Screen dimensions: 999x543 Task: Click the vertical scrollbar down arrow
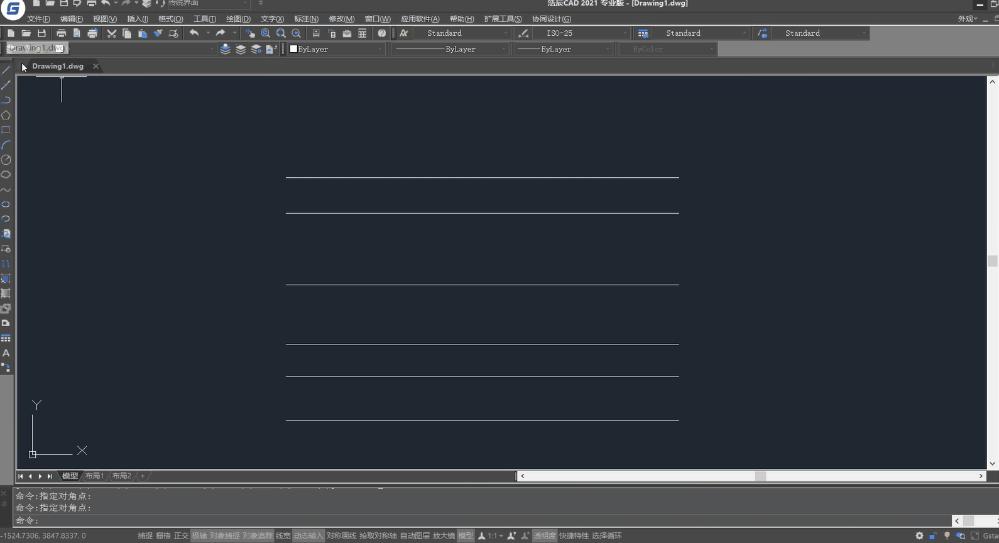point(992,463)
